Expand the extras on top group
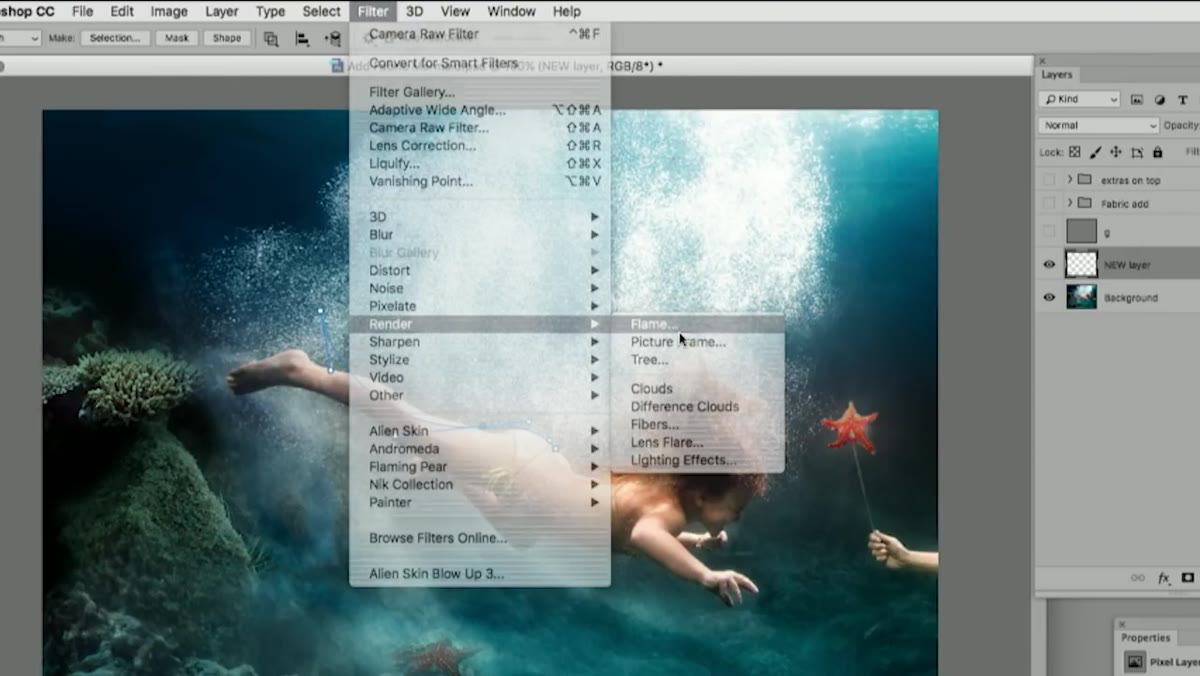The image size is (1200, 676). coord(1070,180)
